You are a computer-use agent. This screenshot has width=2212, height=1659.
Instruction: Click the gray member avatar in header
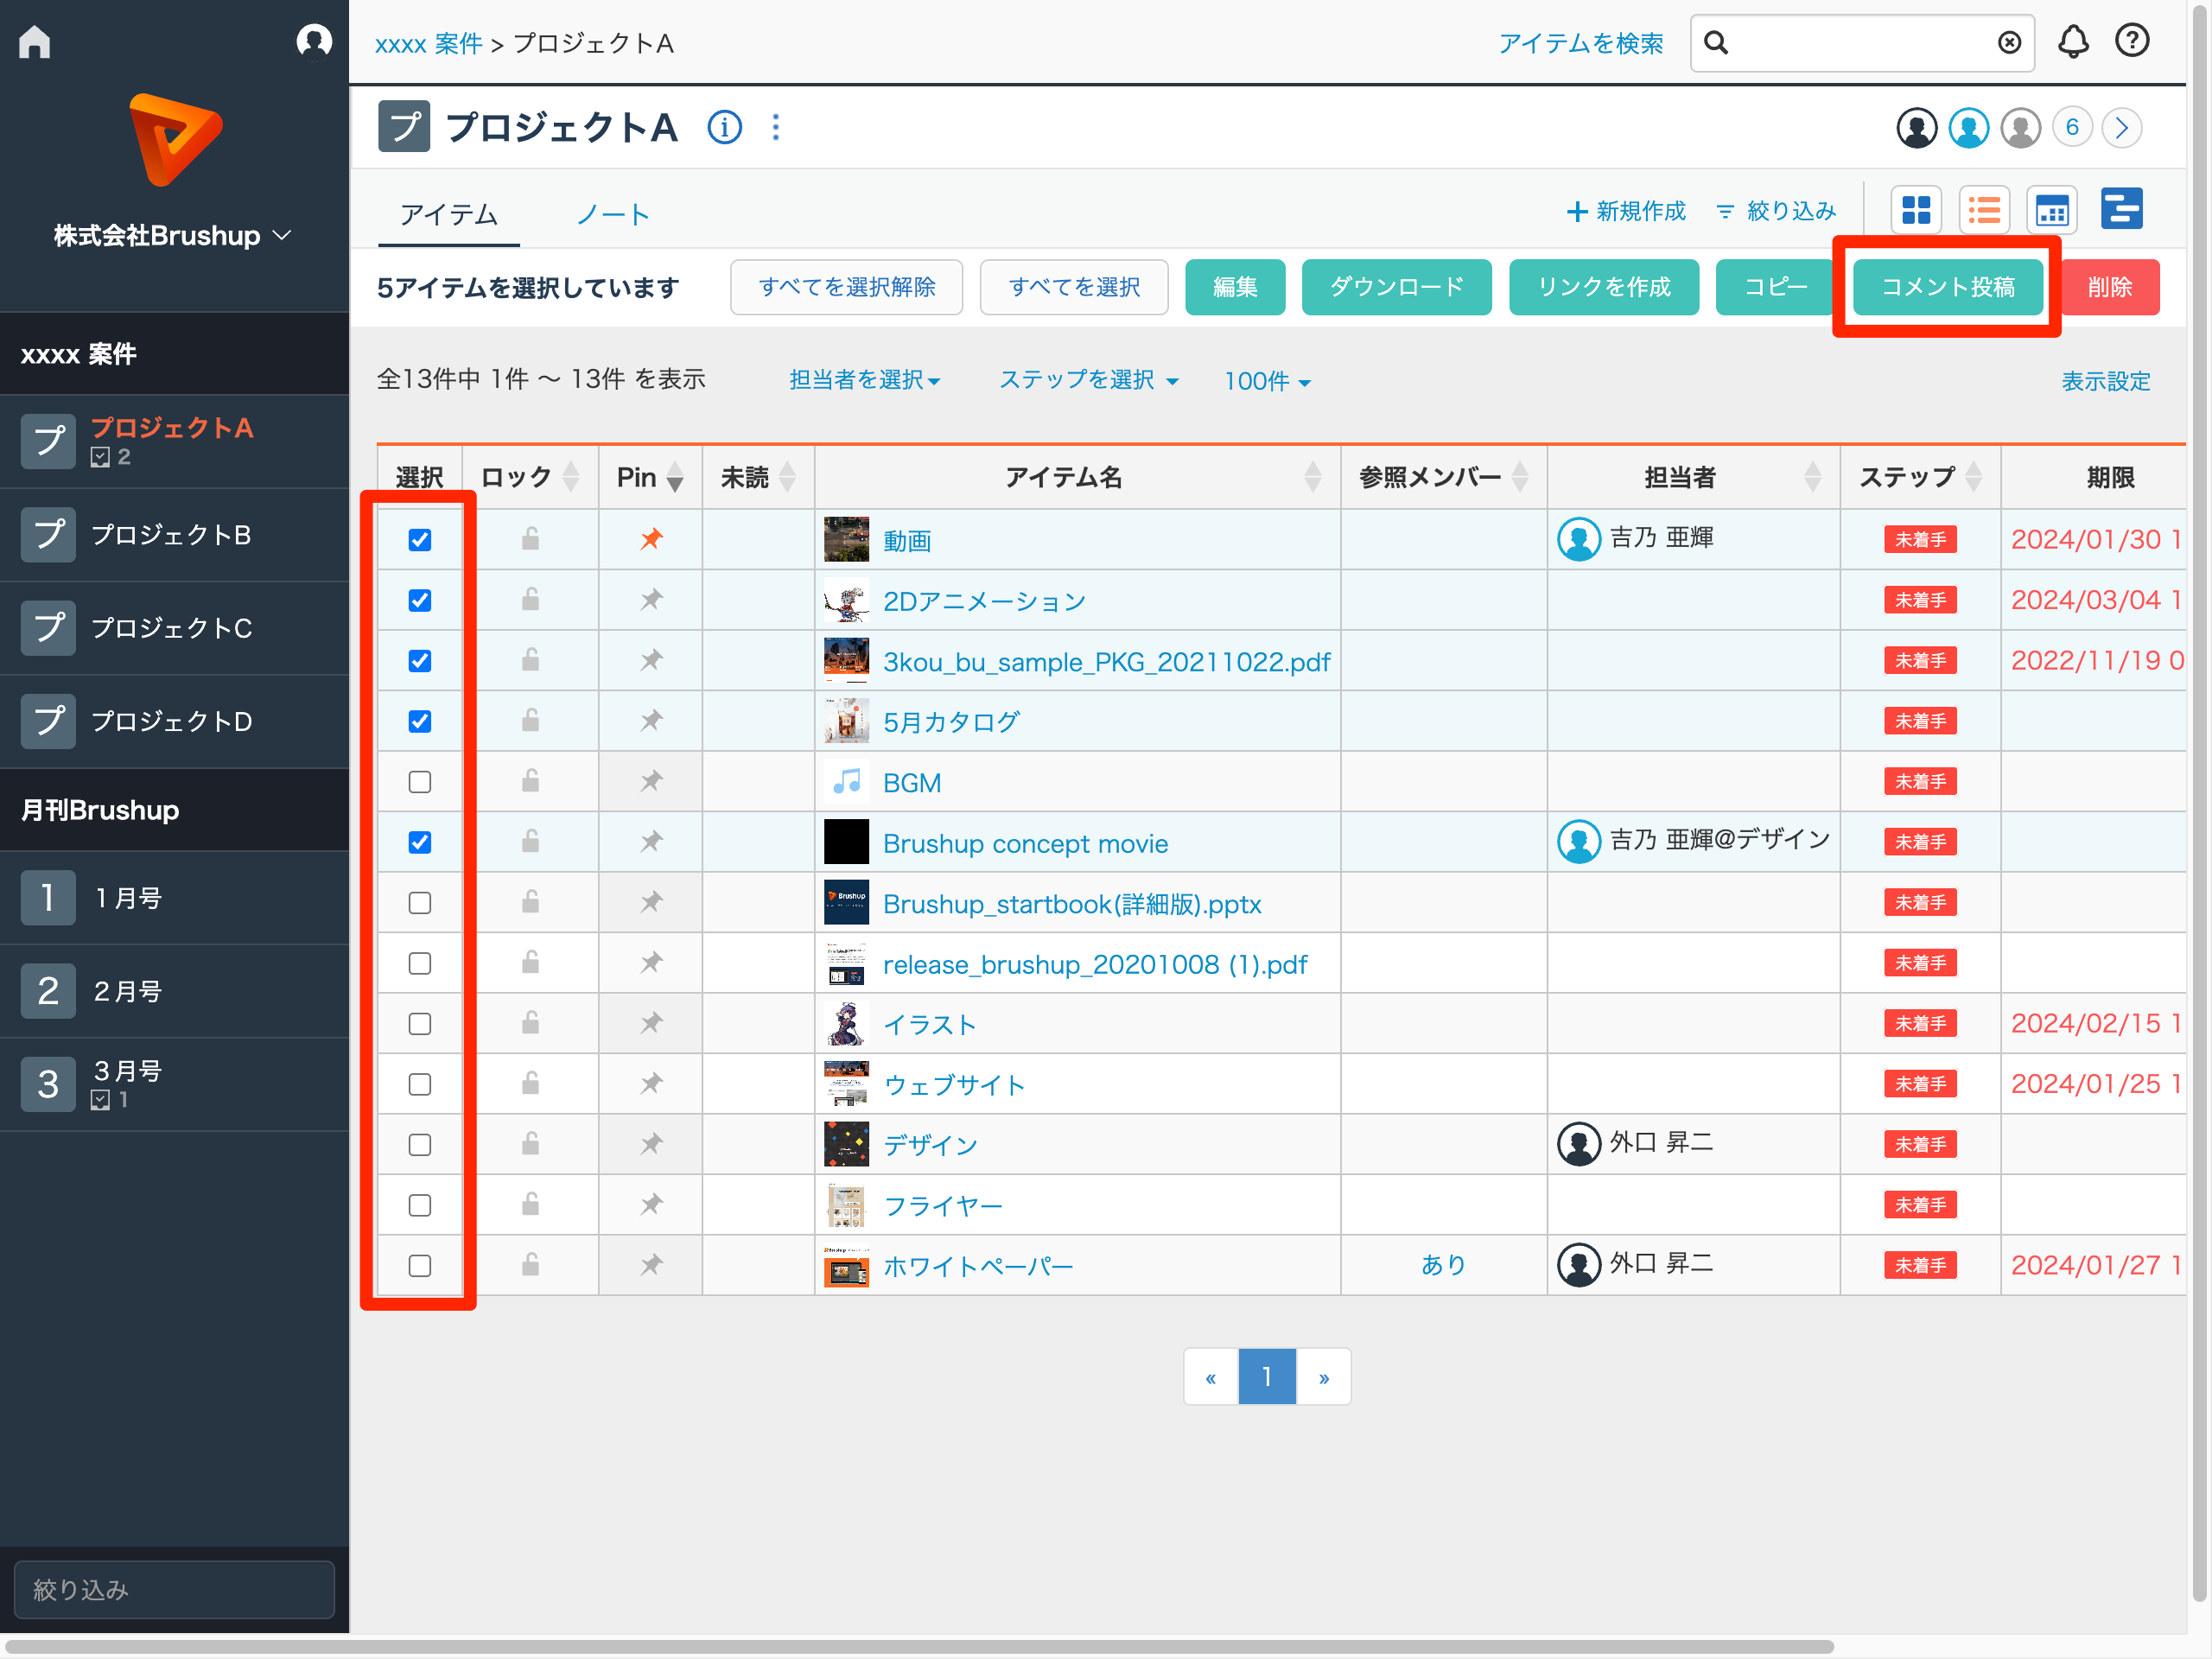(x=2020, y=127)
